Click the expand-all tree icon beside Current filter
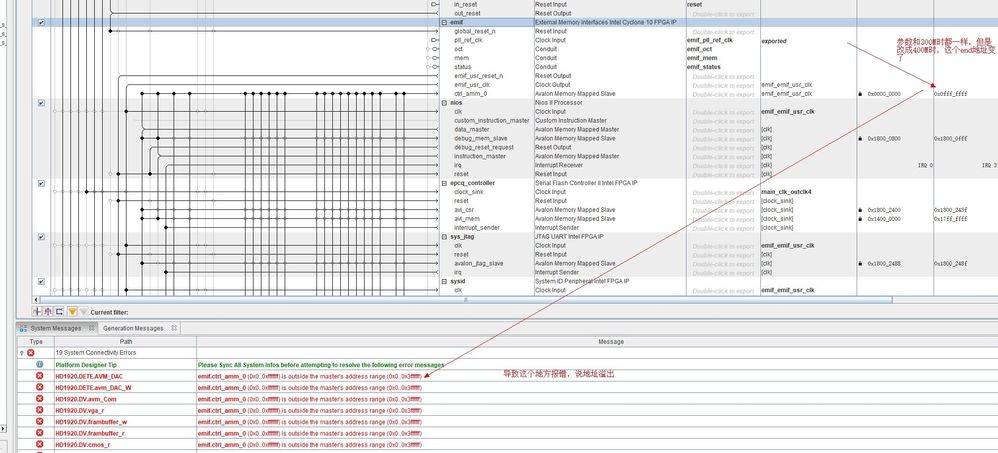The image size is (998, 453). click(36, 312)
